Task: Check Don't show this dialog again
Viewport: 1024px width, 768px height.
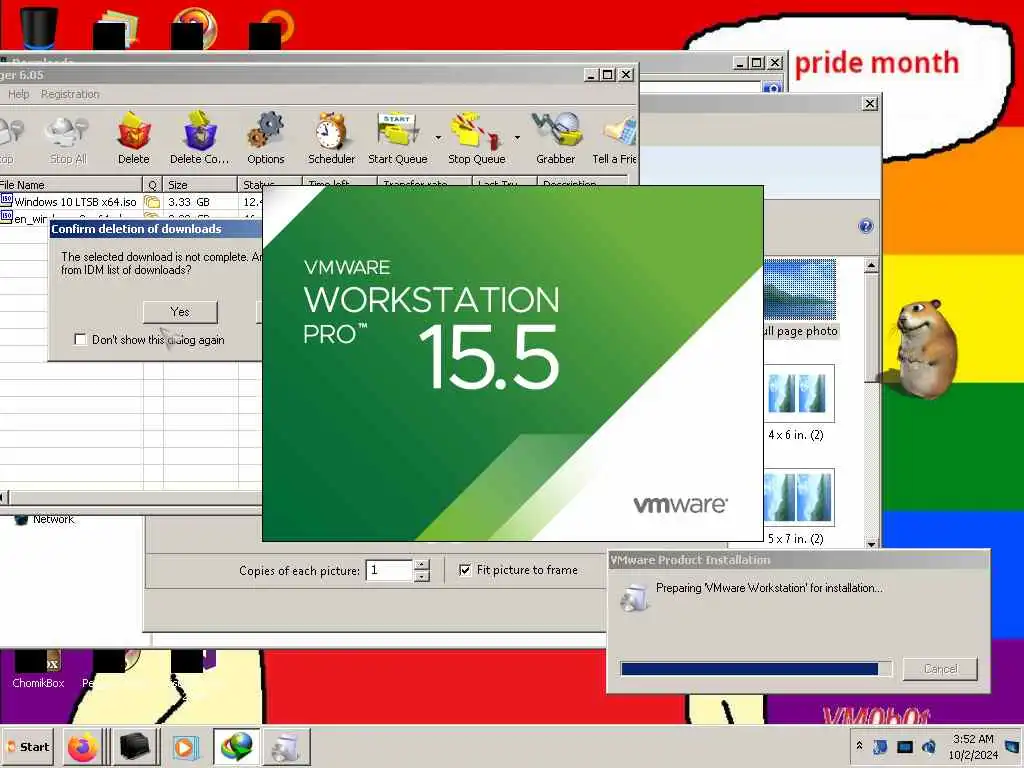Action: pos(80,340)
